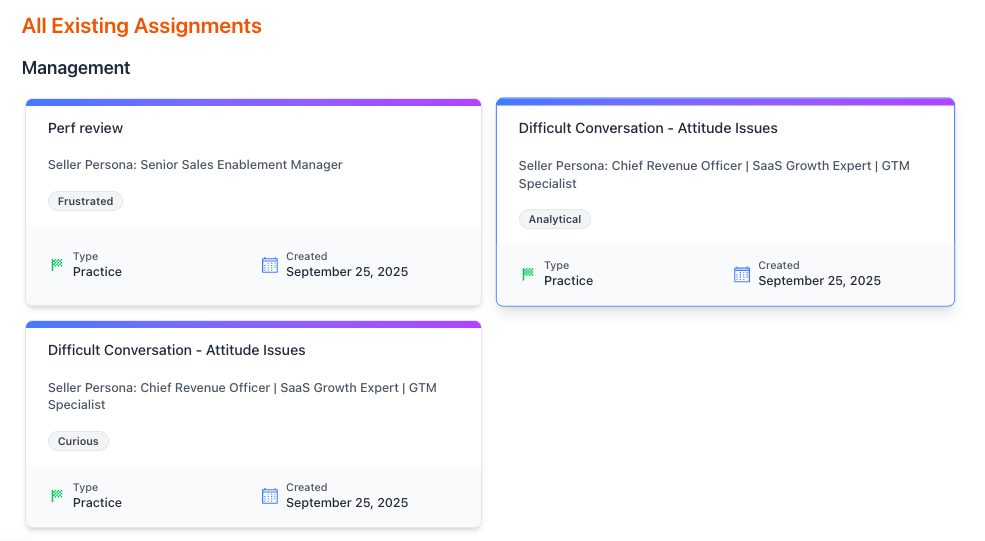
Task: Click the flag icon in the Curious card
Action: tap(57, 496)
